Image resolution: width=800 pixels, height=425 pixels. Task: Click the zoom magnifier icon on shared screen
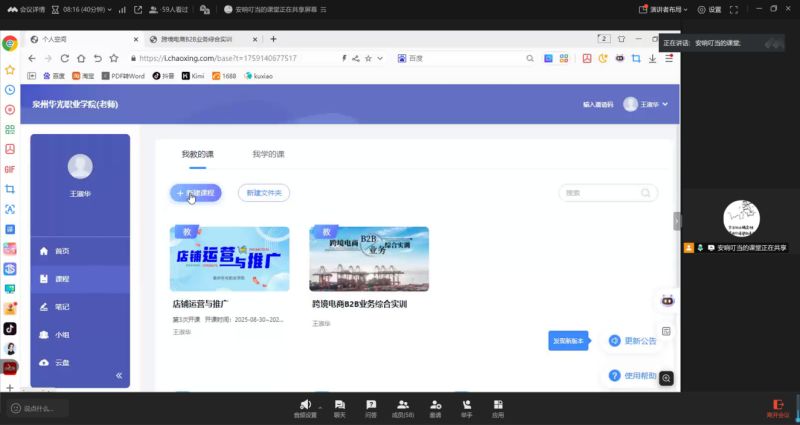(x=666, y=378)
